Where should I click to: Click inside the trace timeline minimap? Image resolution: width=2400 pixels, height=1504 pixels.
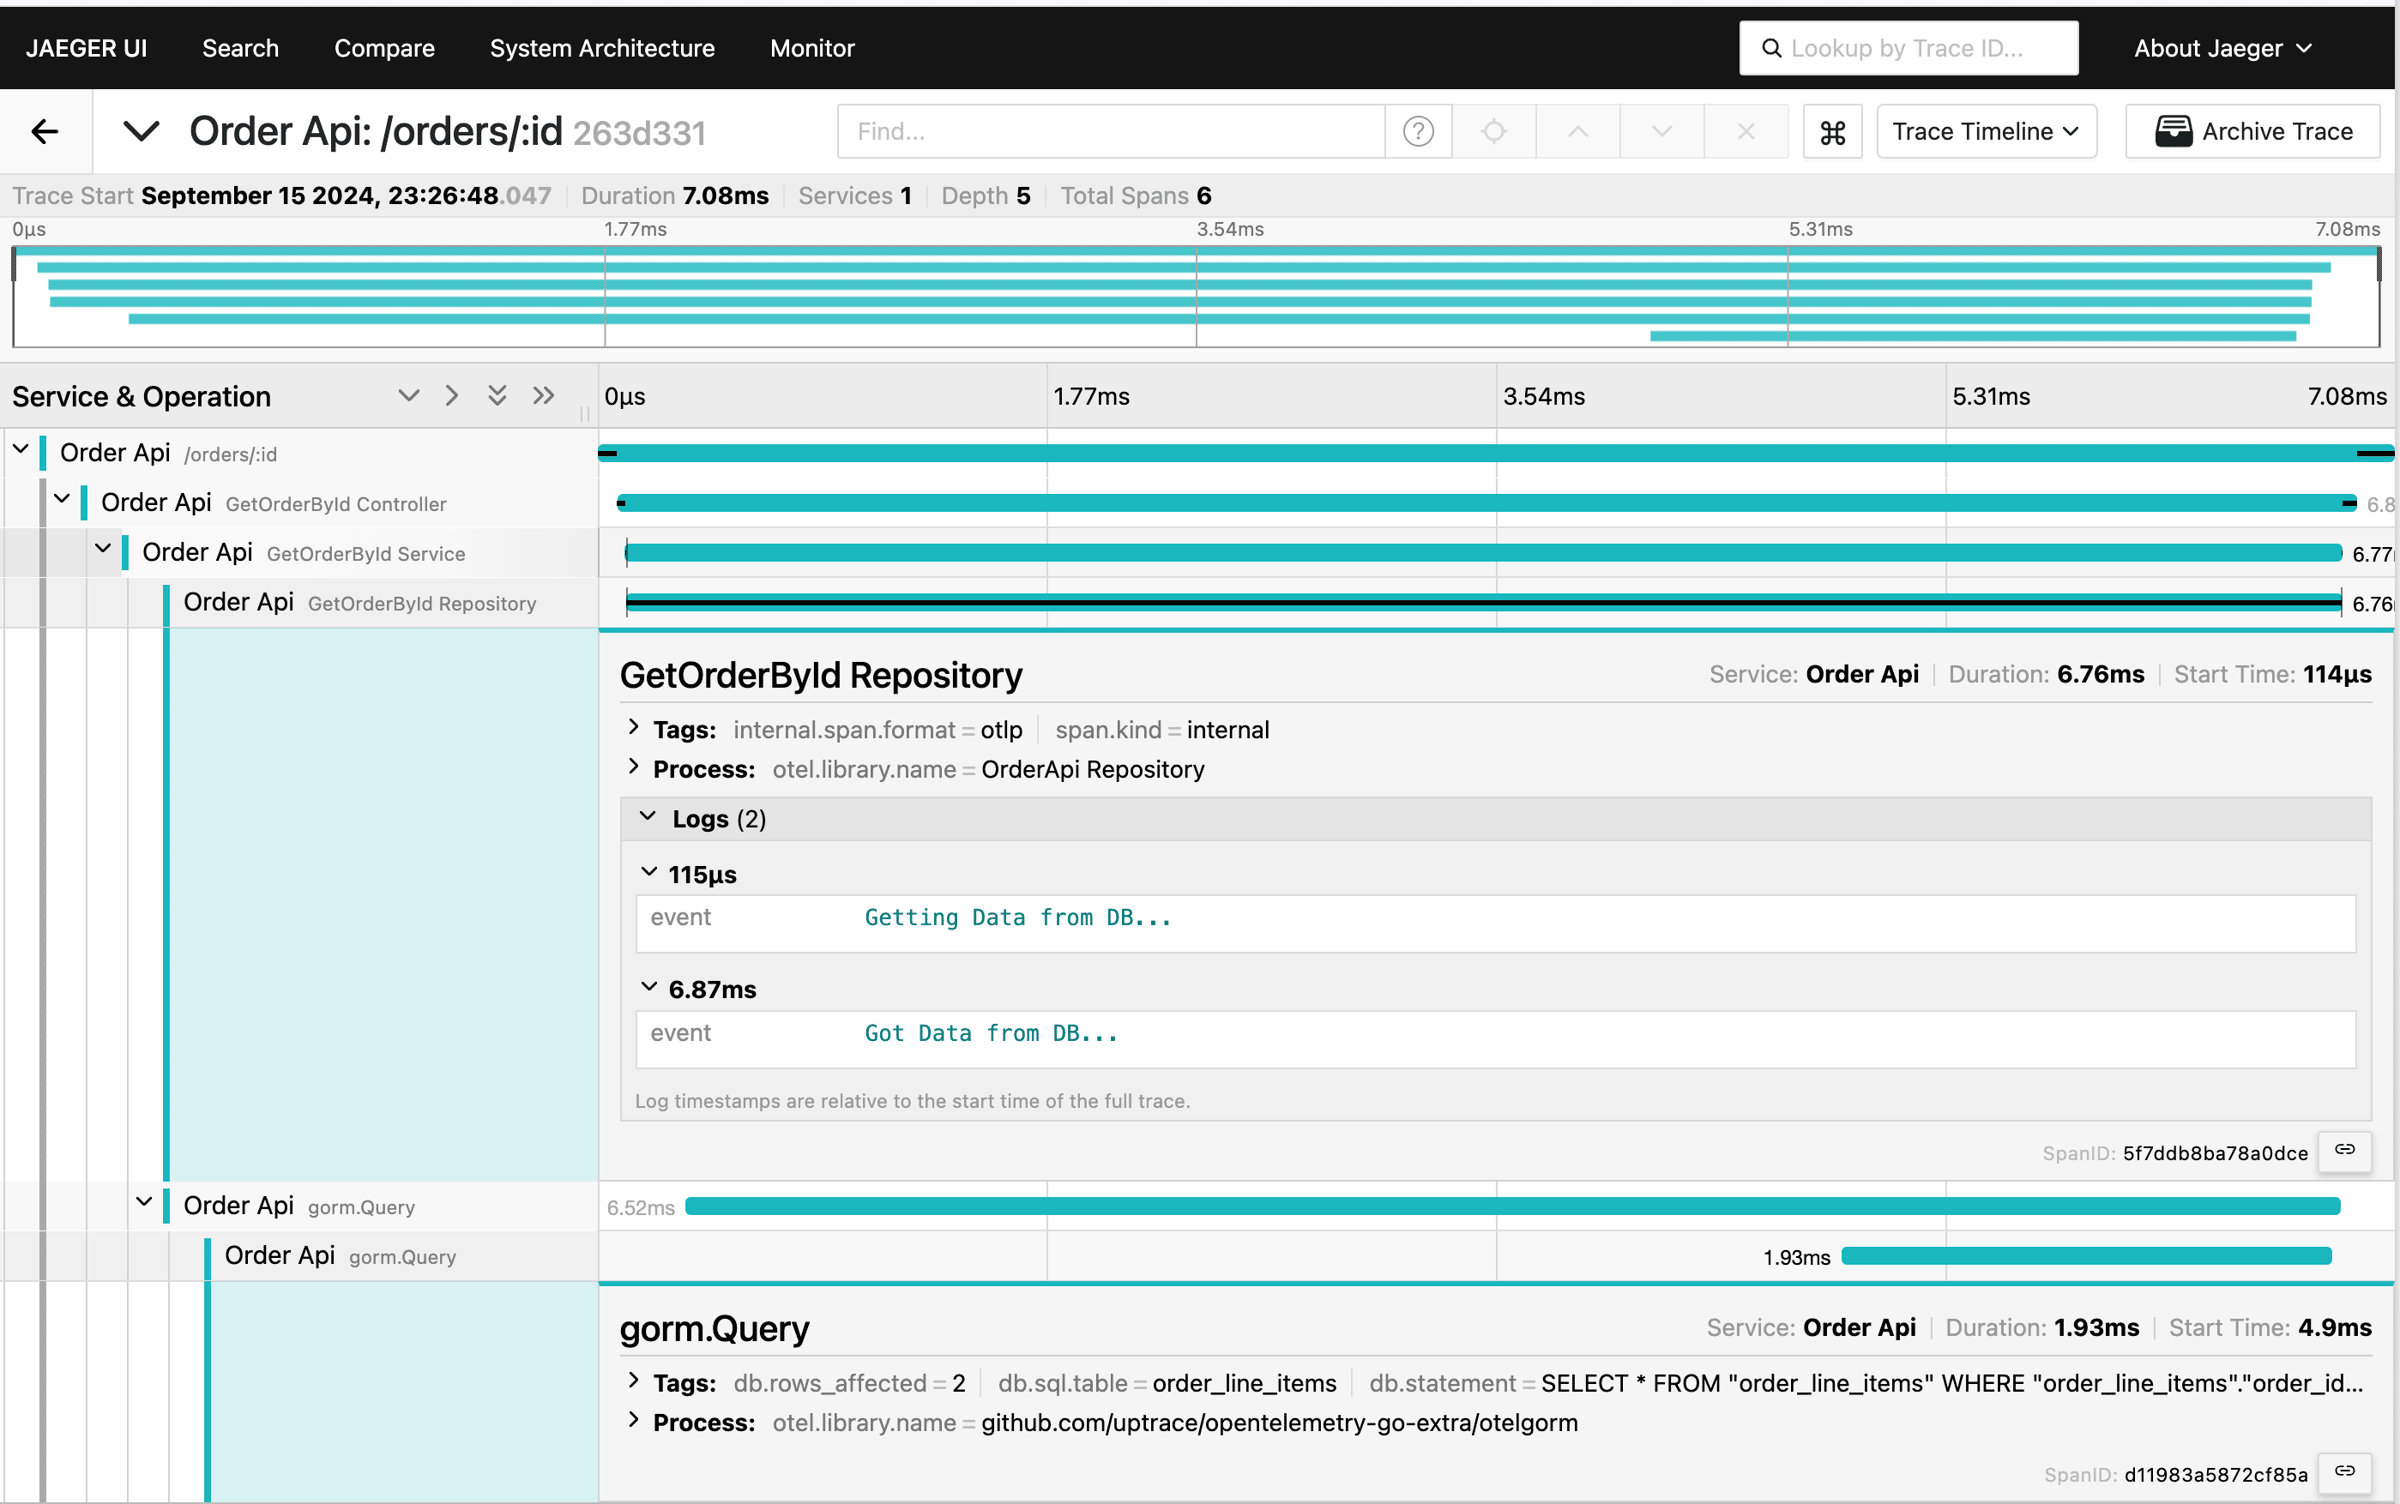click(x=1200, y=296)
